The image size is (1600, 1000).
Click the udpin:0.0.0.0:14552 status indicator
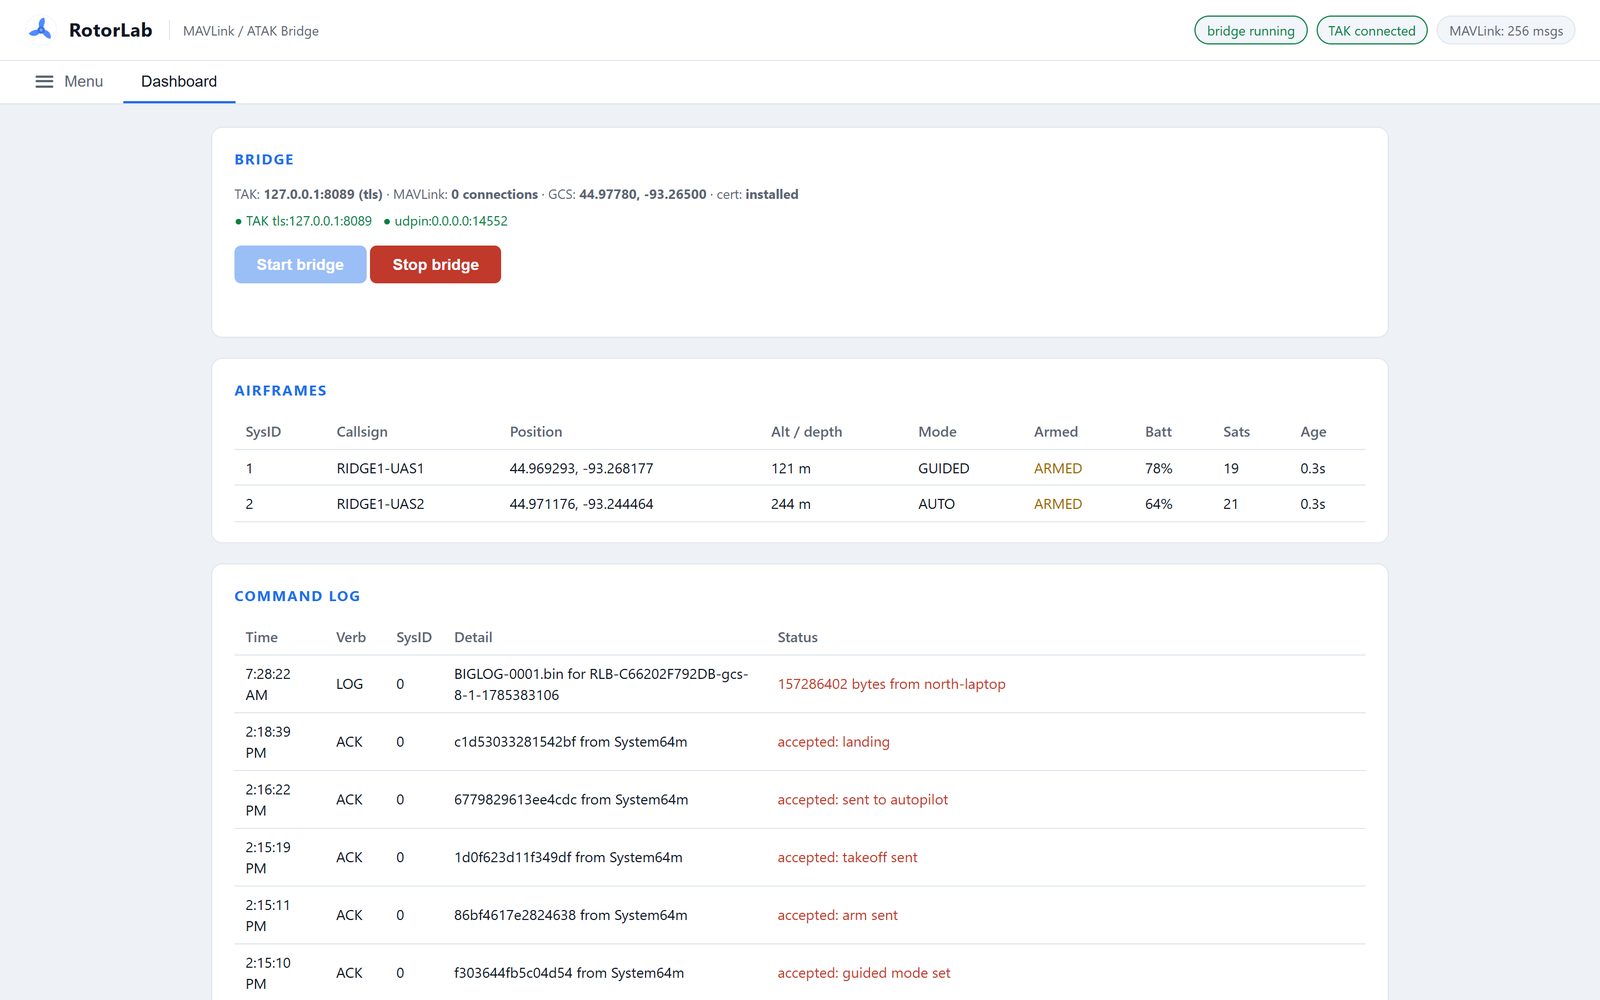pyautogui.click(x=446, y=221)
